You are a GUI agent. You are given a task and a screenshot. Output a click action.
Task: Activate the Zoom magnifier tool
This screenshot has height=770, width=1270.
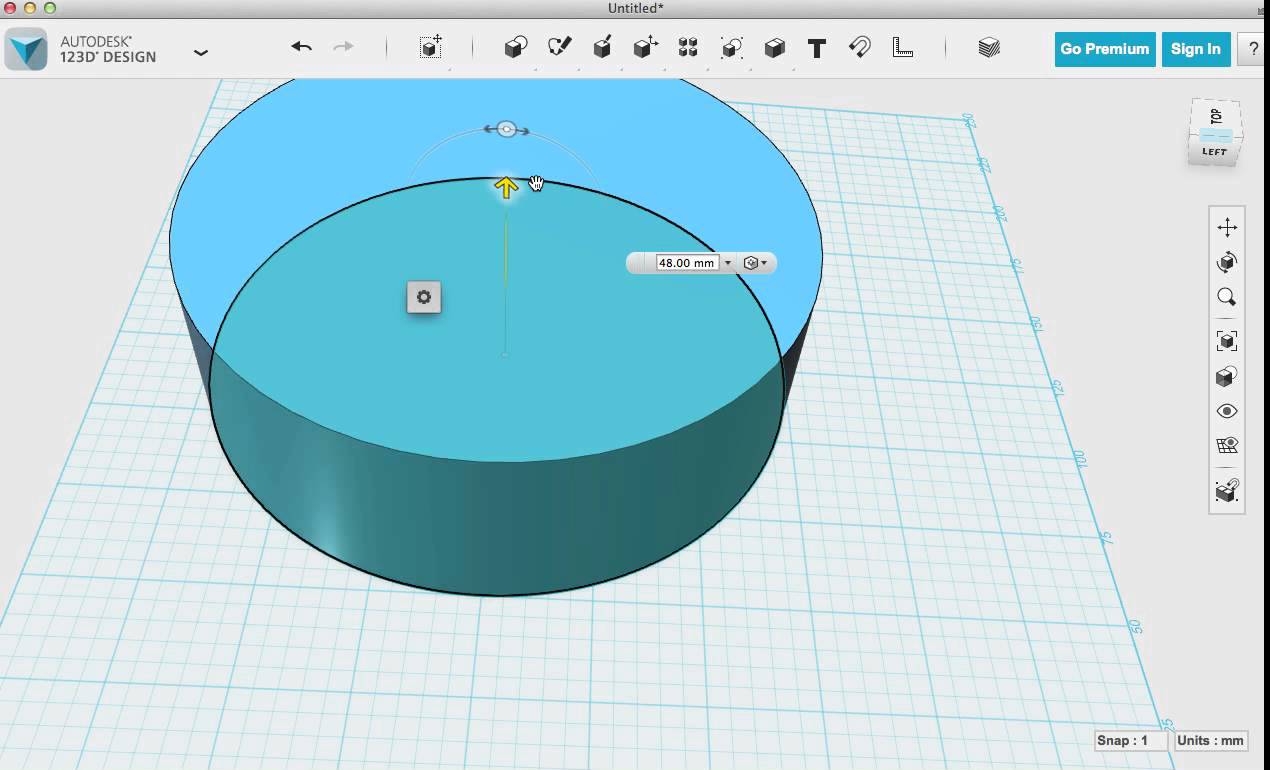tap(1227, 297)
